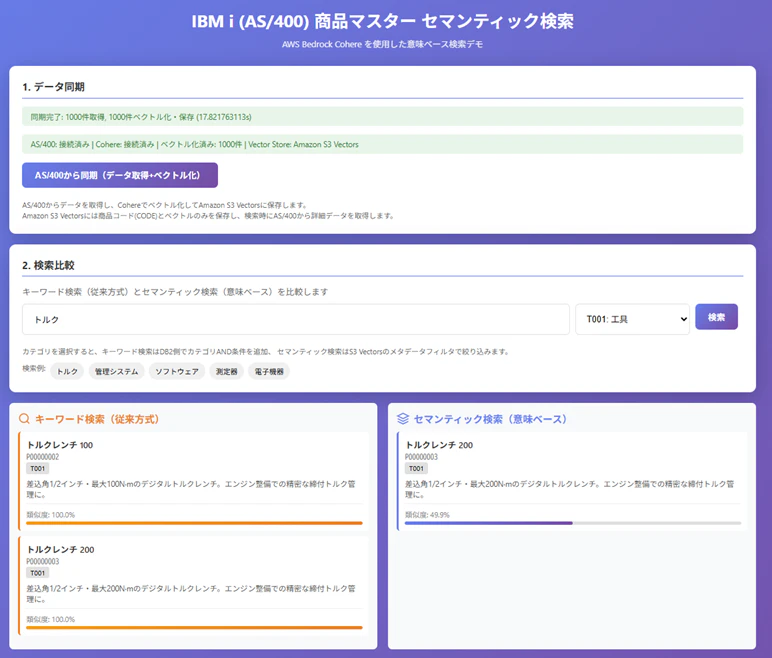Select the 管理システム example chip

pos(116,371)
